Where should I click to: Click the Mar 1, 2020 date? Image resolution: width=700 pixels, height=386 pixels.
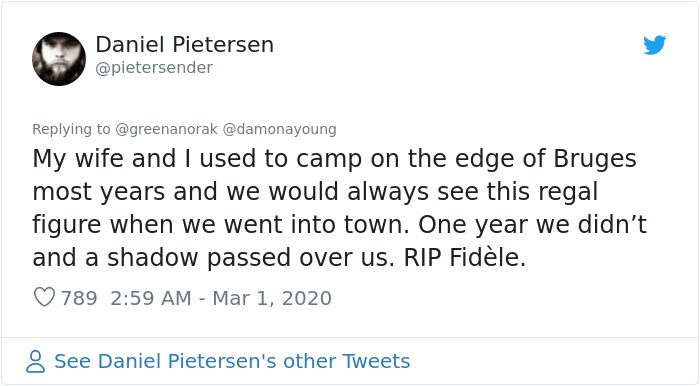click(272, 298)
